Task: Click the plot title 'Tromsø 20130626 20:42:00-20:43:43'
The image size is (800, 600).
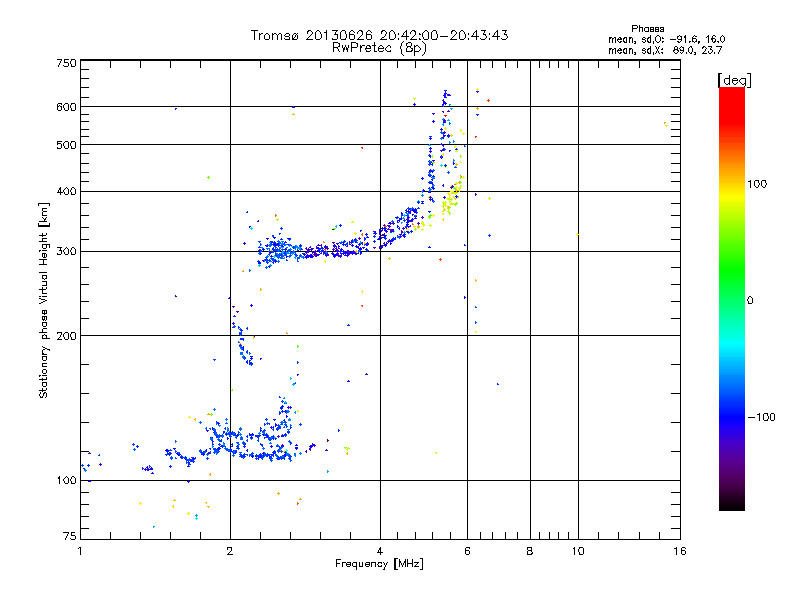Action: pyautogui.click(x=379, y=35)
